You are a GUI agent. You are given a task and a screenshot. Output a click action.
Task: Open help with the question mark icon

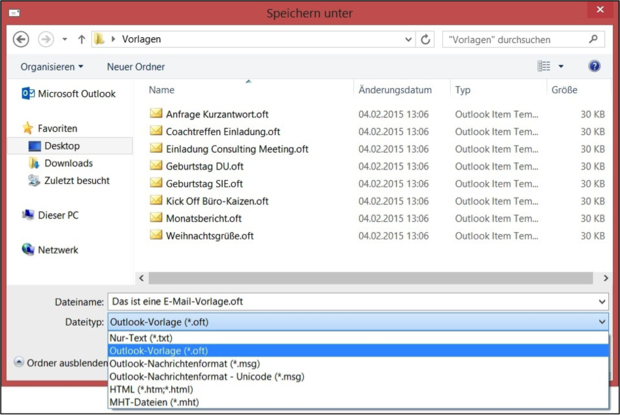[594, 66]
